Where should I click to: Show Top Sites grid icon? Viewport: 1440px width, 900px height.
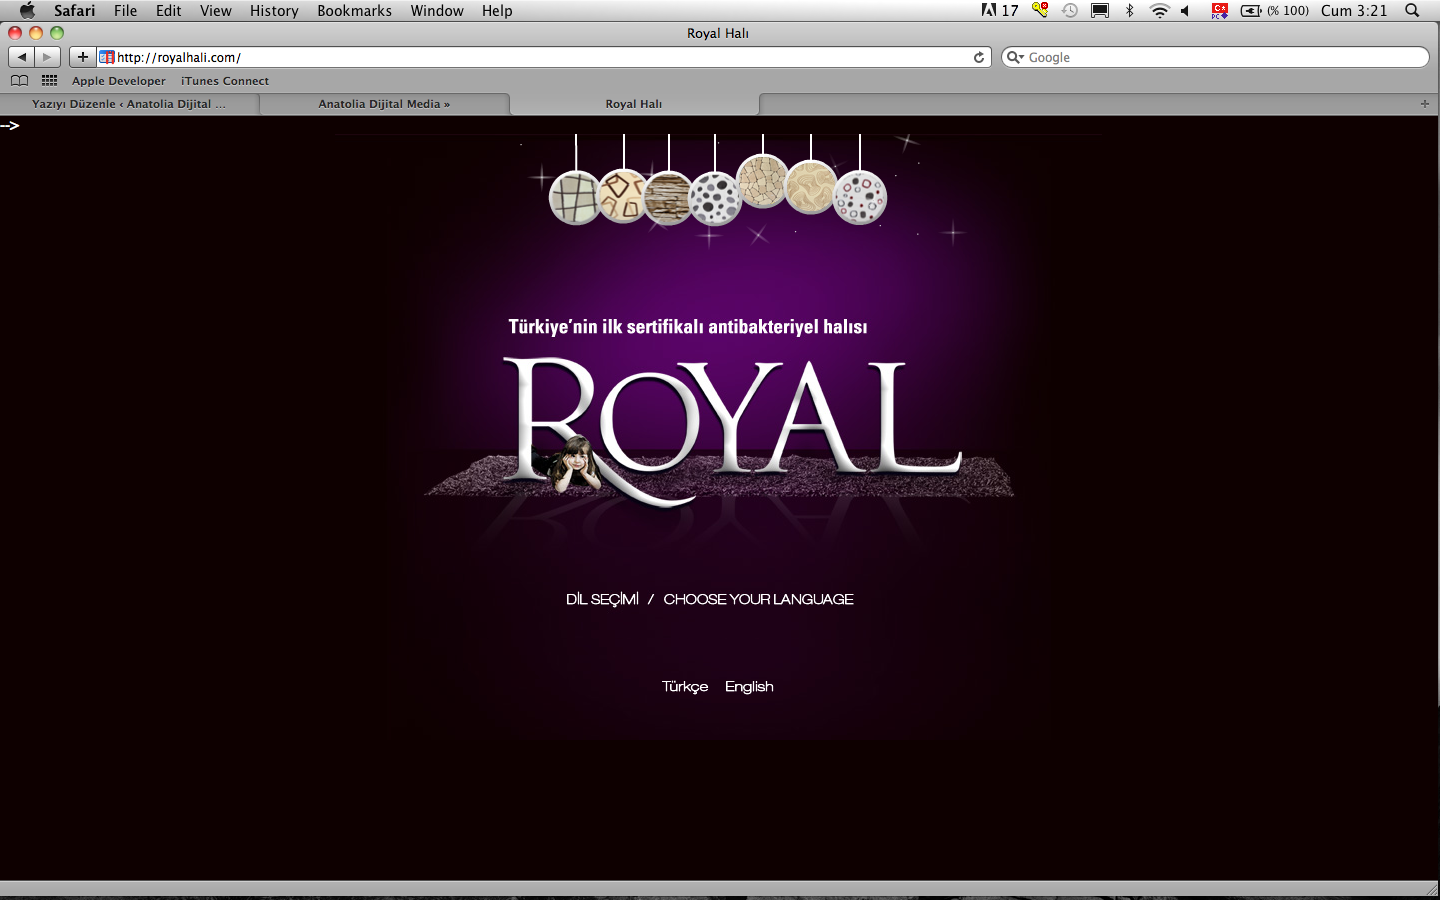point(49,81)
